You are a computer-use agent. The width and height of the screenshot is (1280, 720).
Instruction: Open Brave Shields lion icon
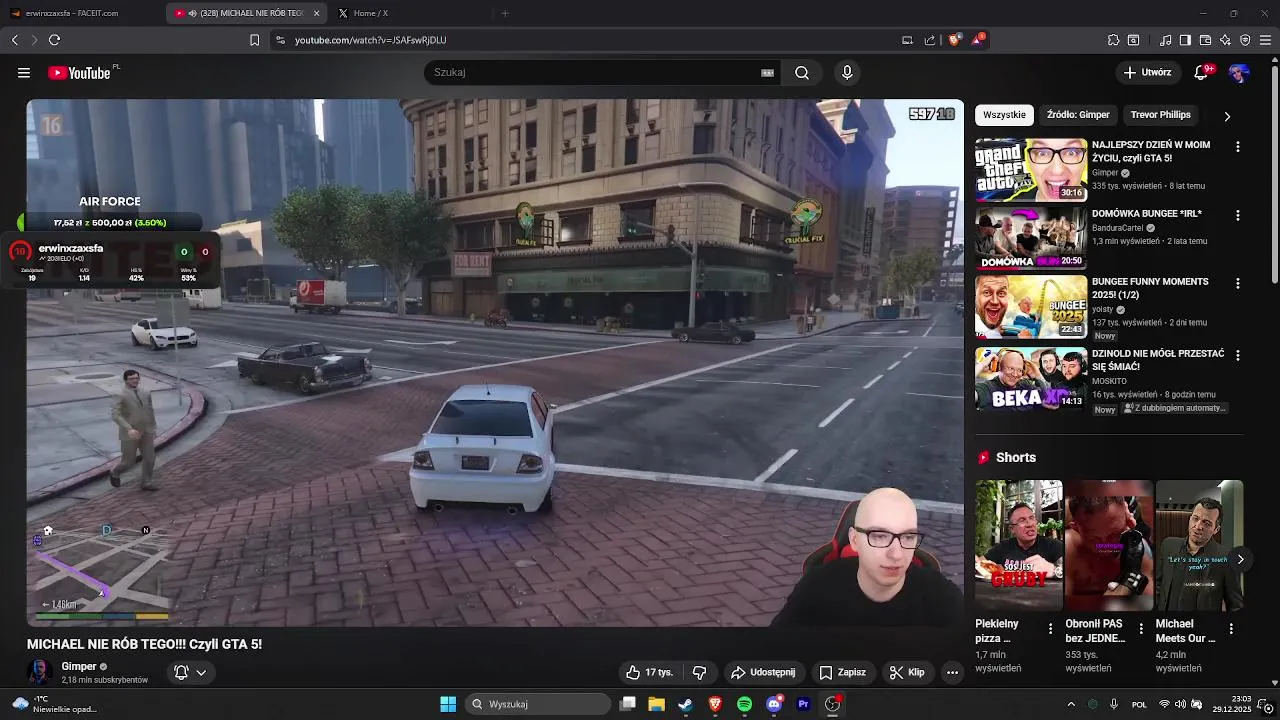pyautogui.click(x=955, y=40)
